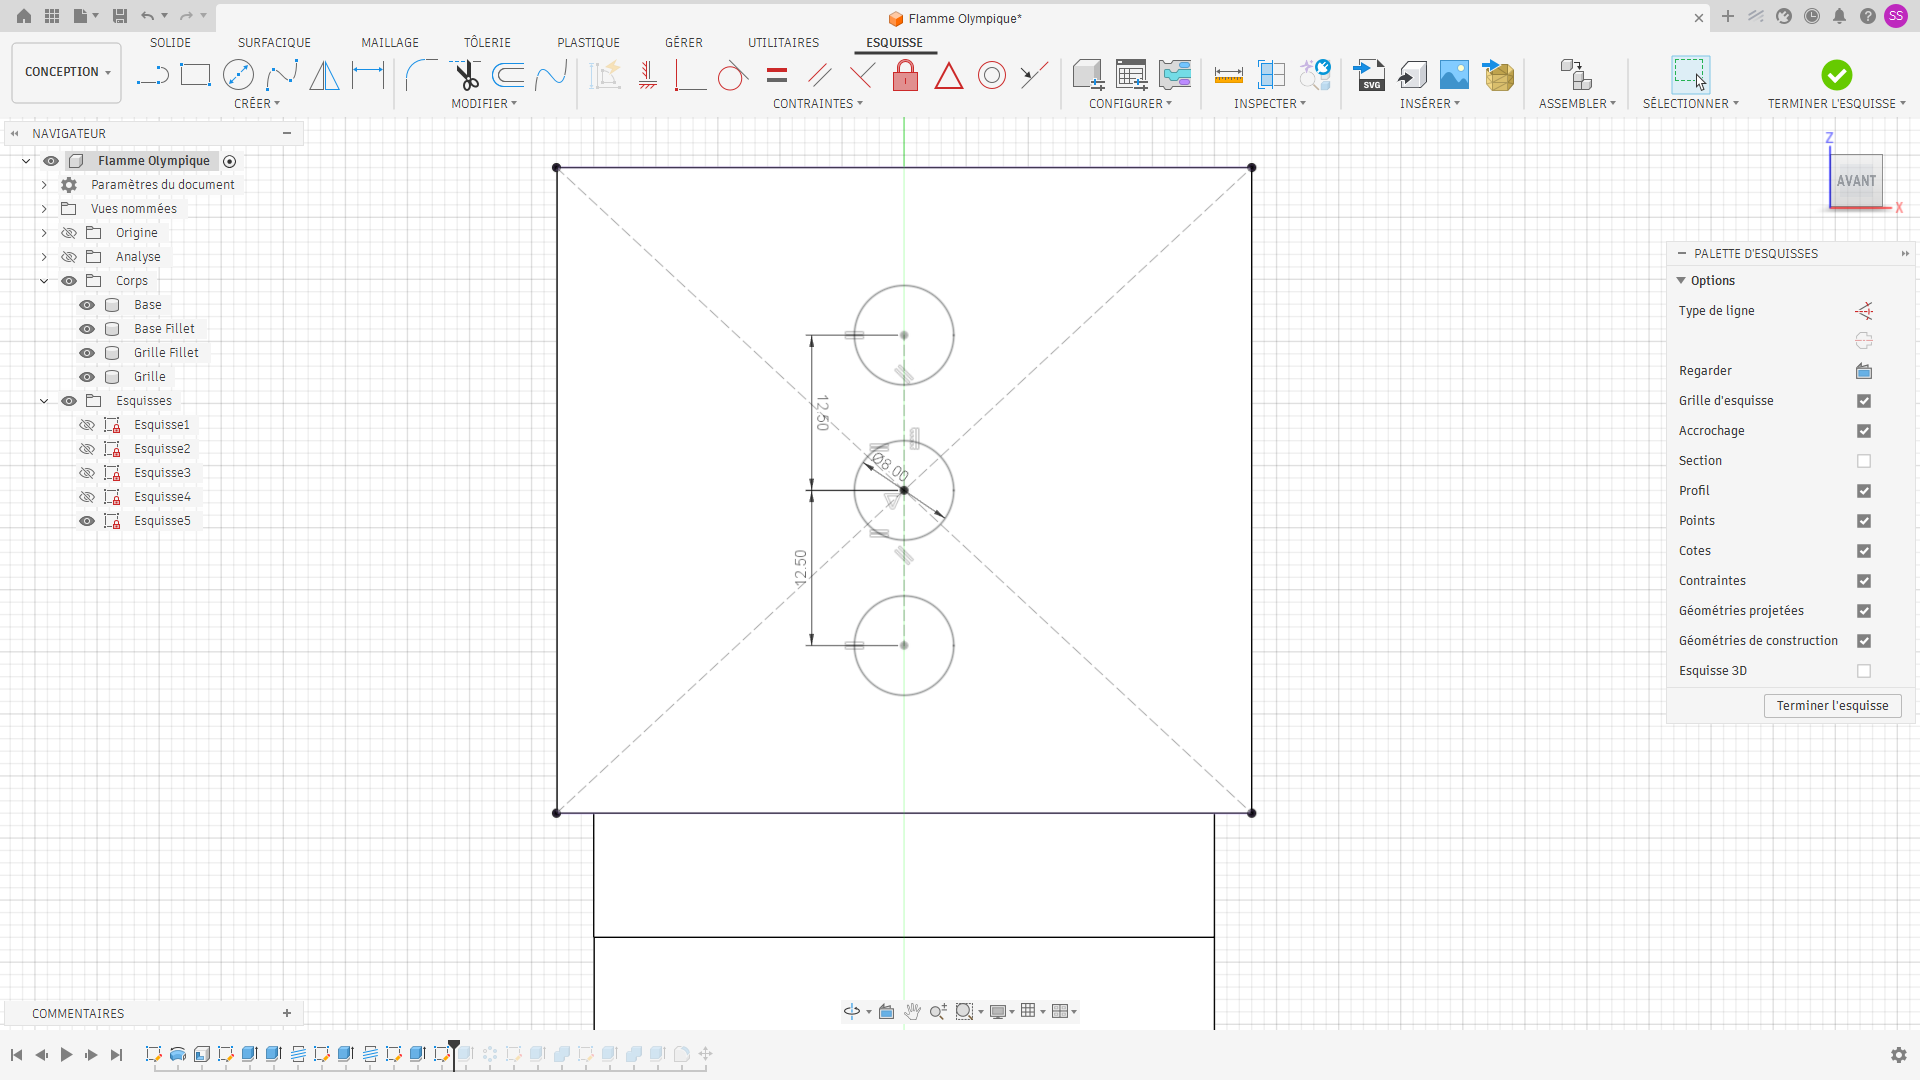Switch to the SURFACIQUE tab
1920x1080 pixels.
click(274, 43)
